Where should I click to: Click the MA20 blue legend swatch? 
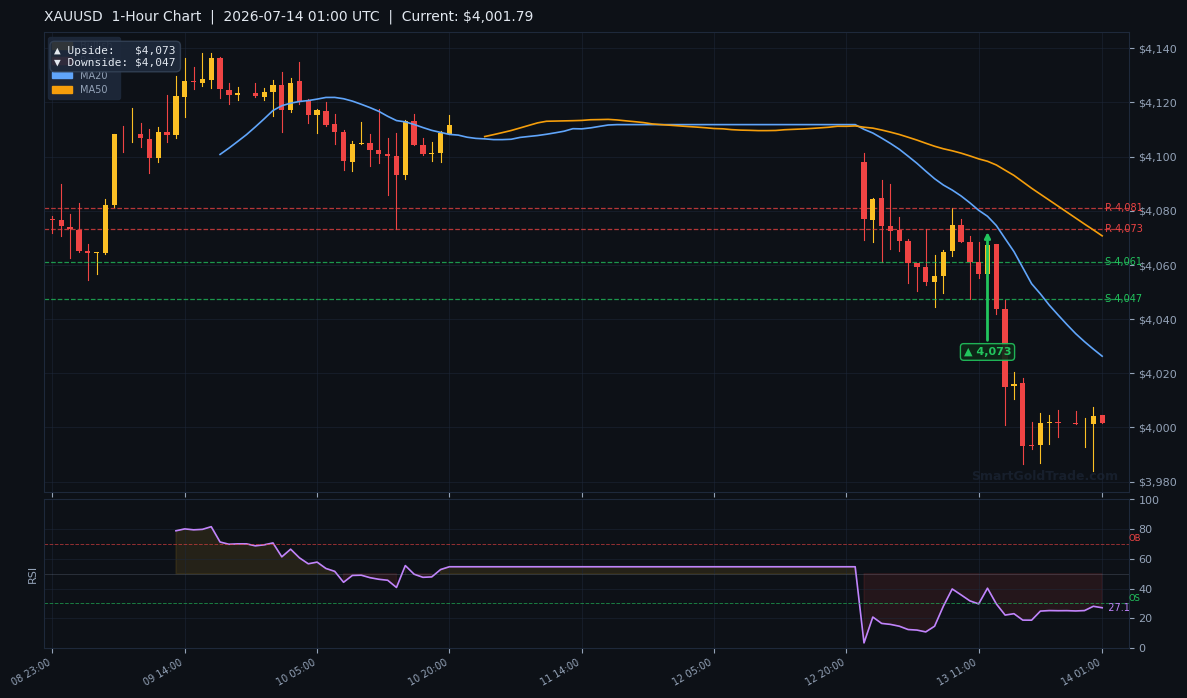coord(62,76)
